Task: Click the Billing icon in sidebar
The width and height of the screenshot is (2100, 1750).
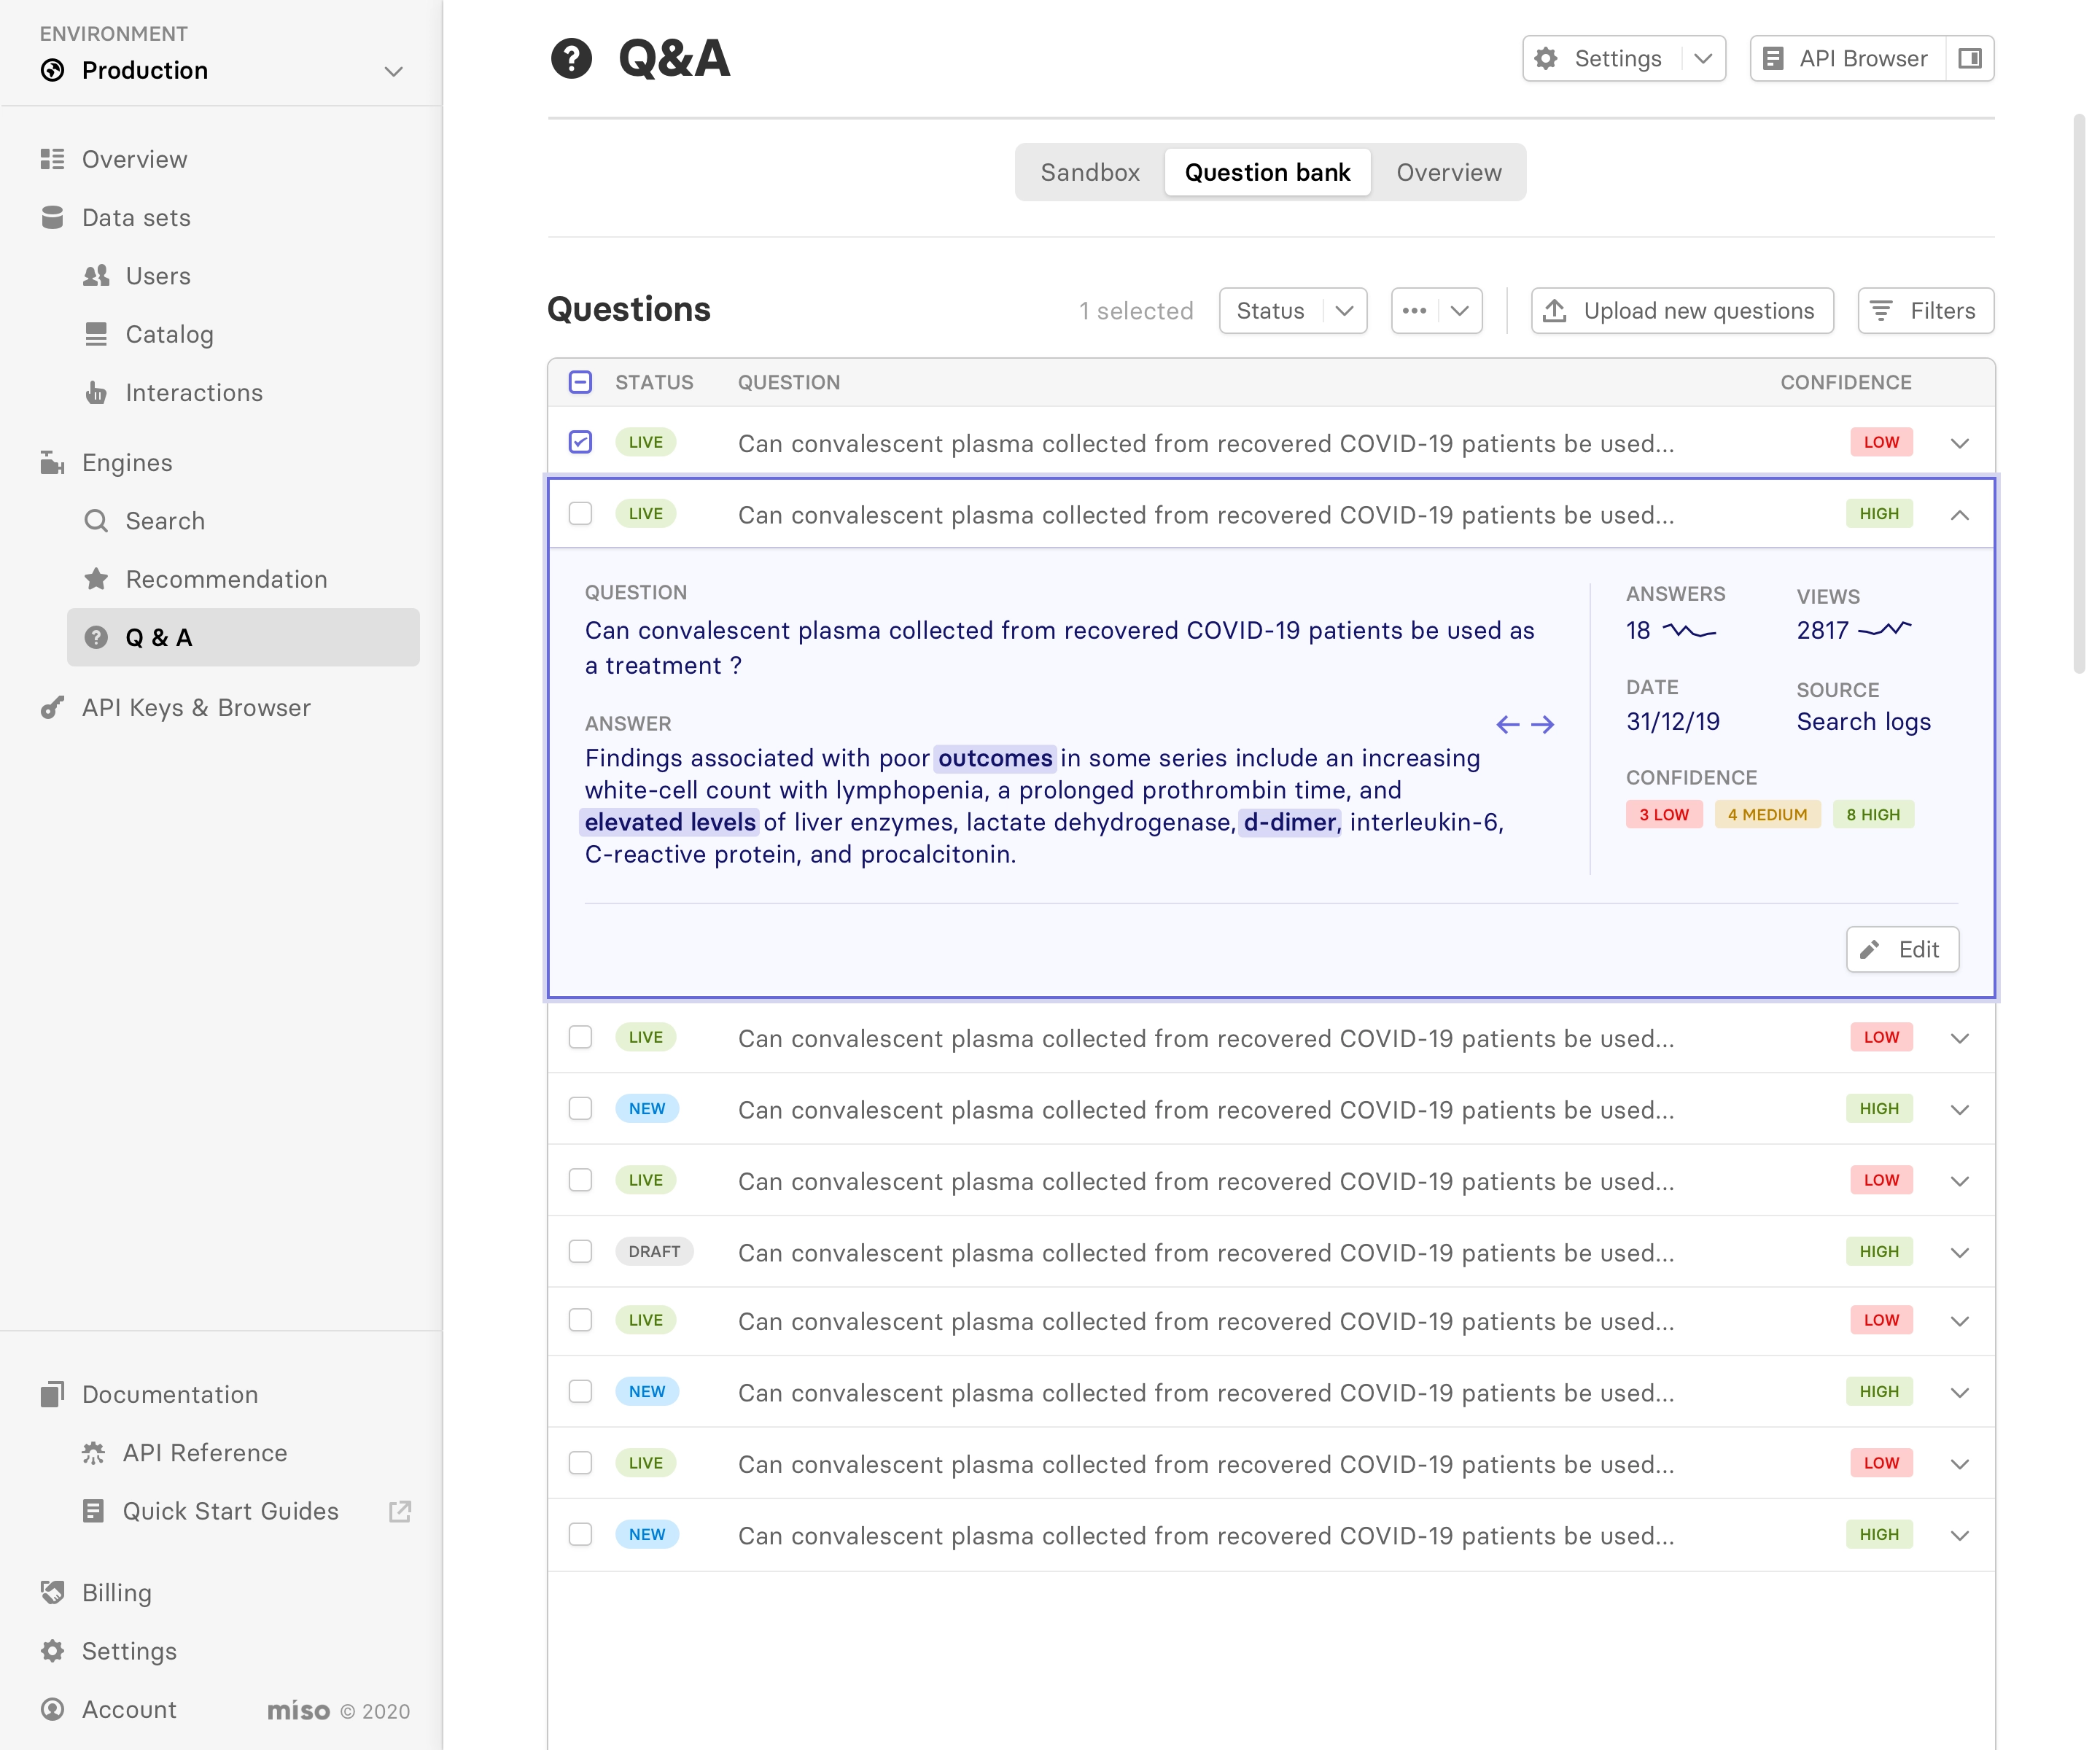Action: click(x=52, y=1592)
